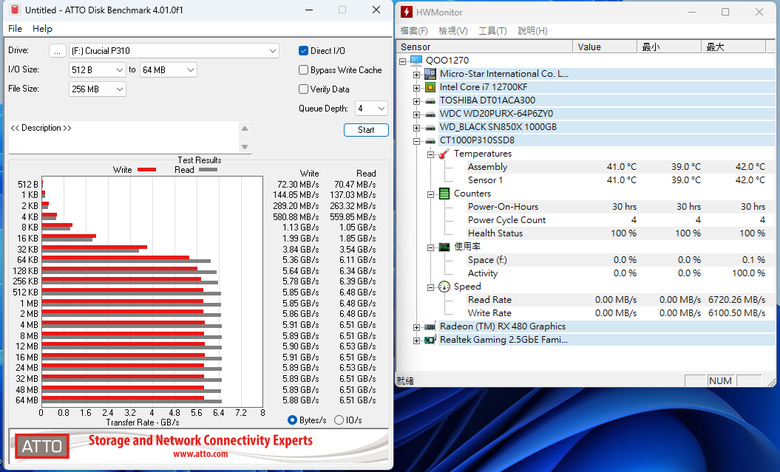The width and height of the screenshot is (780, 472).
Task: Click the Value column header
Action: 605,47
